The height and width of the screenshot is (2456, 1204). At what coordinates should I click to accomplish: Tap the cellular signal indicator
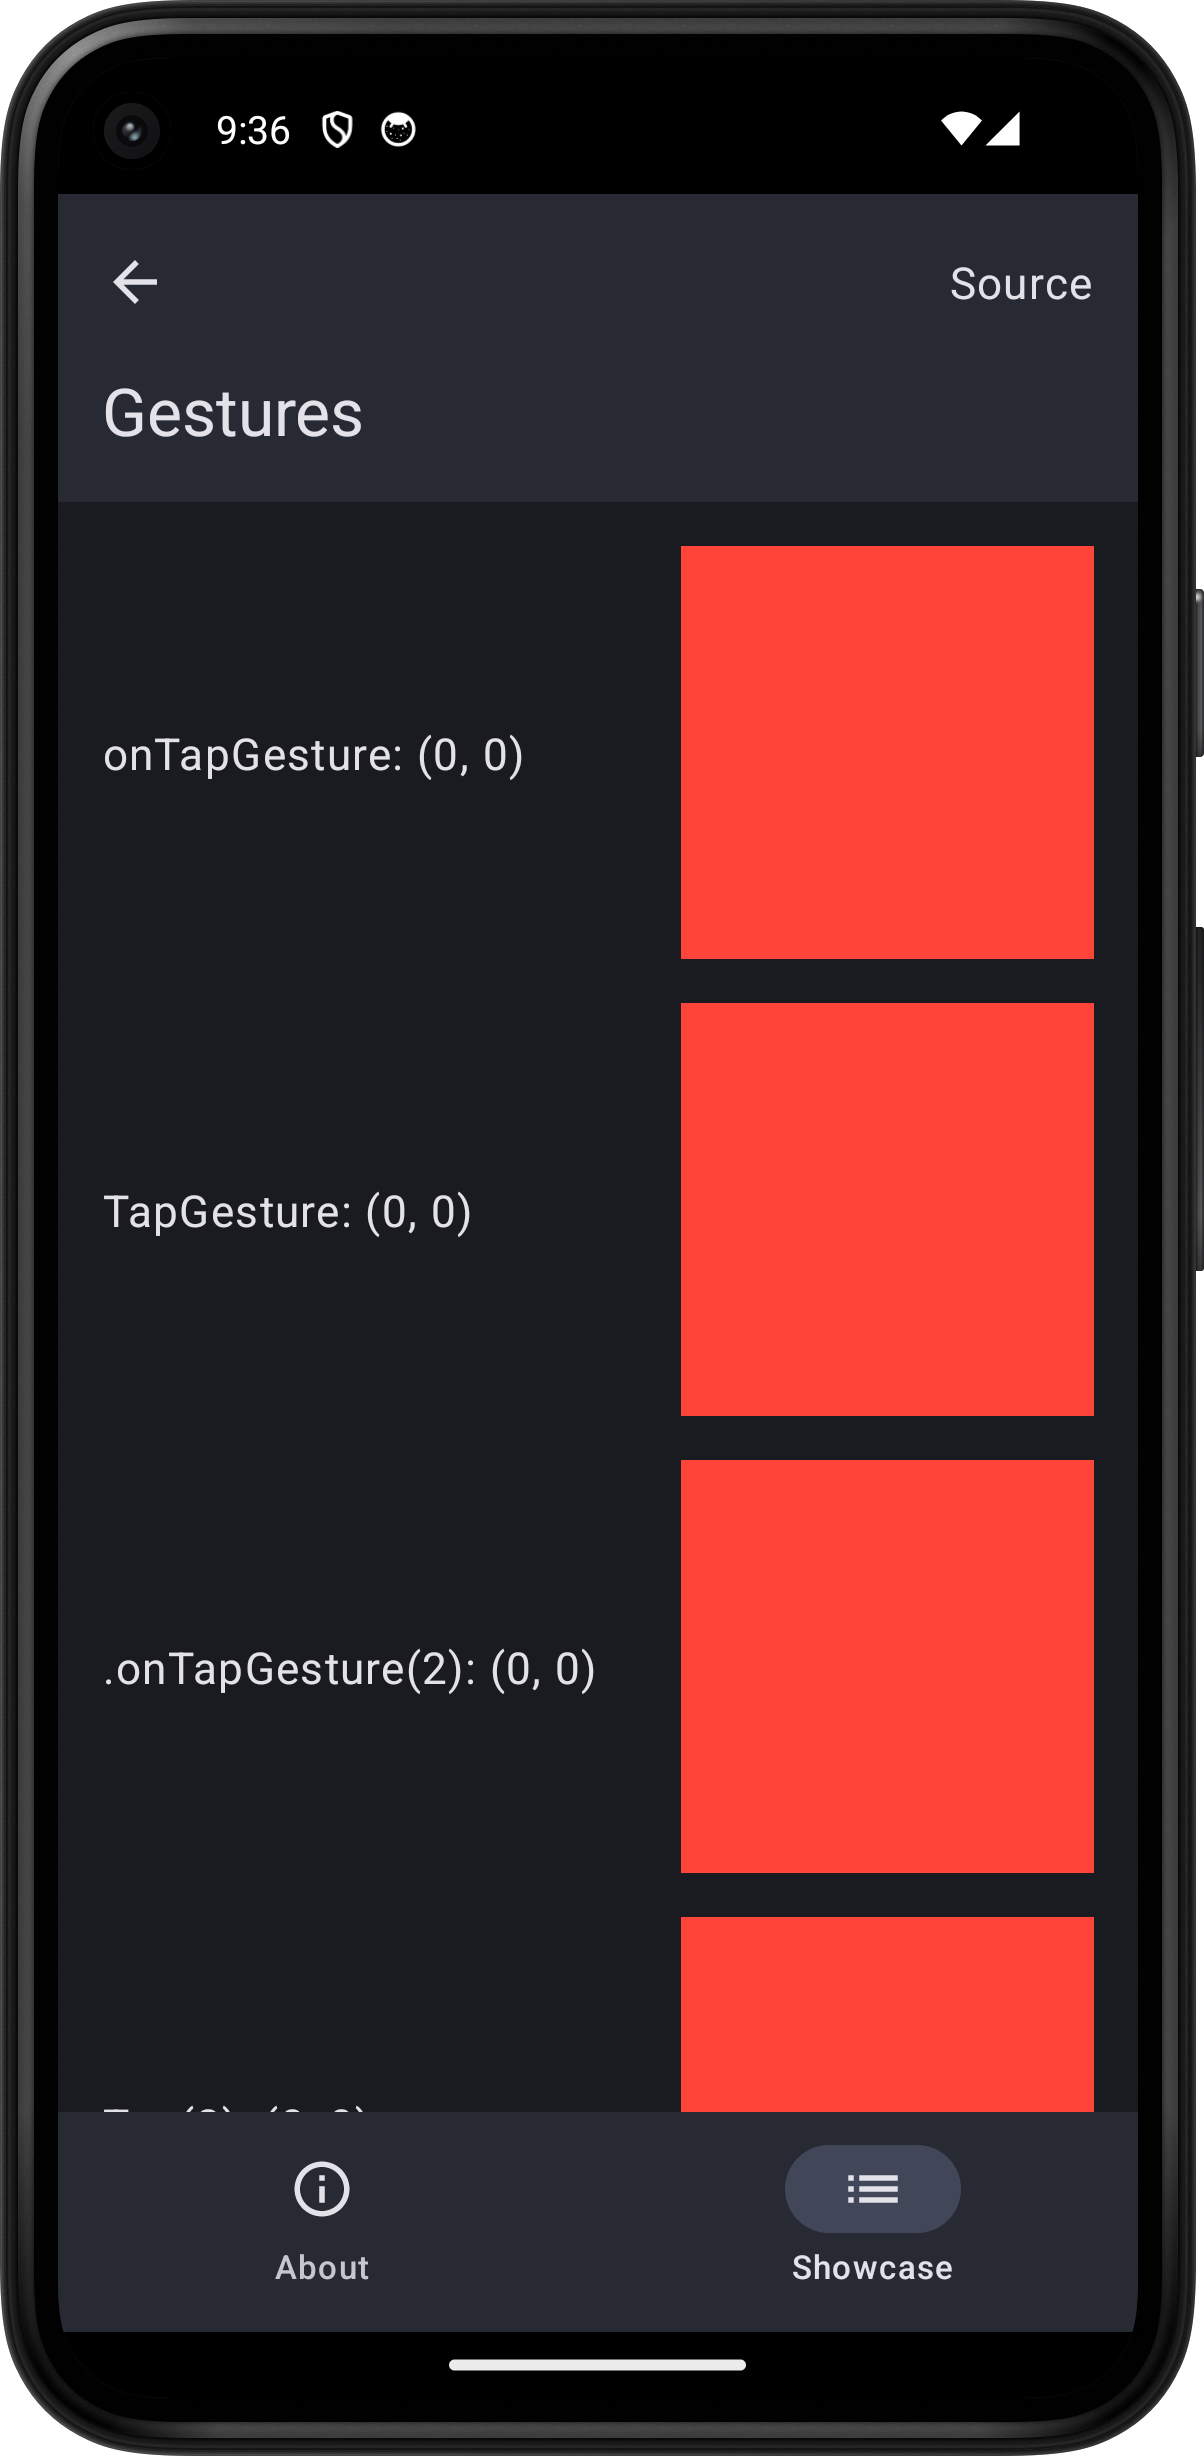tap(1003, 130)
